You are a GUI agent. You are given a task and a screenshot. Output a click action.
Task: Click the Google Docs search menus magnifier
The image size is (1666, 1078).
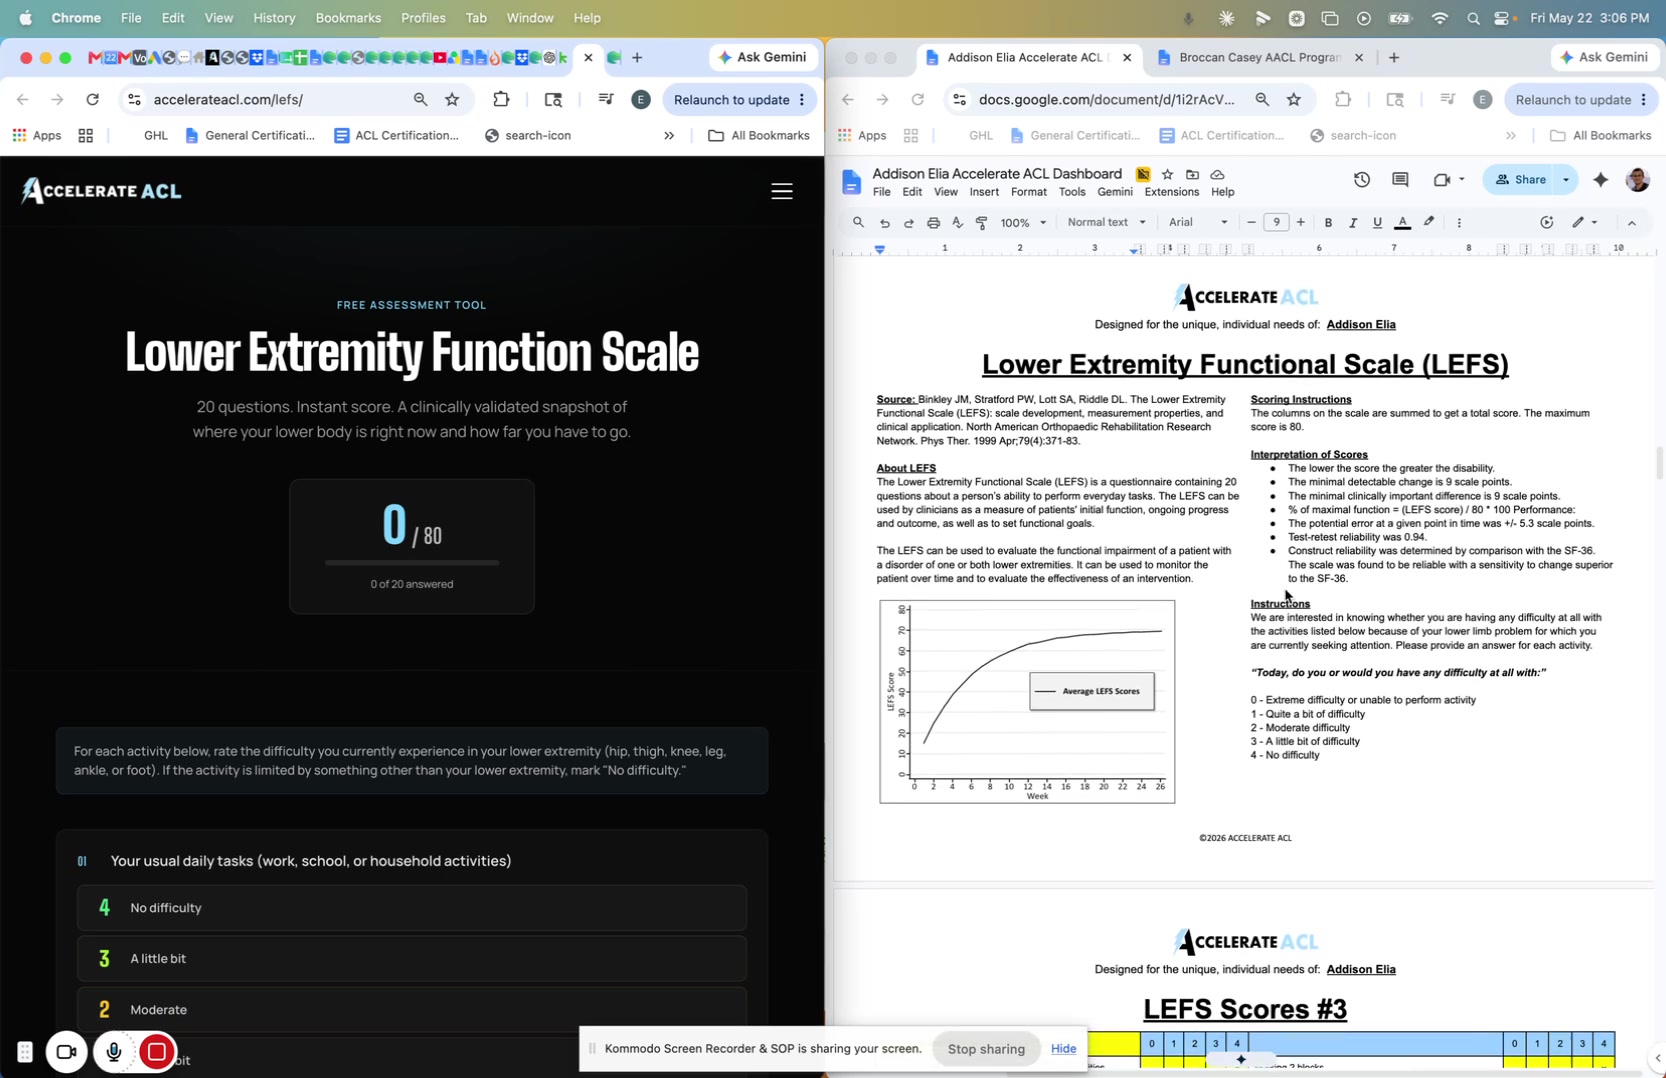click(x=858, y=223)
